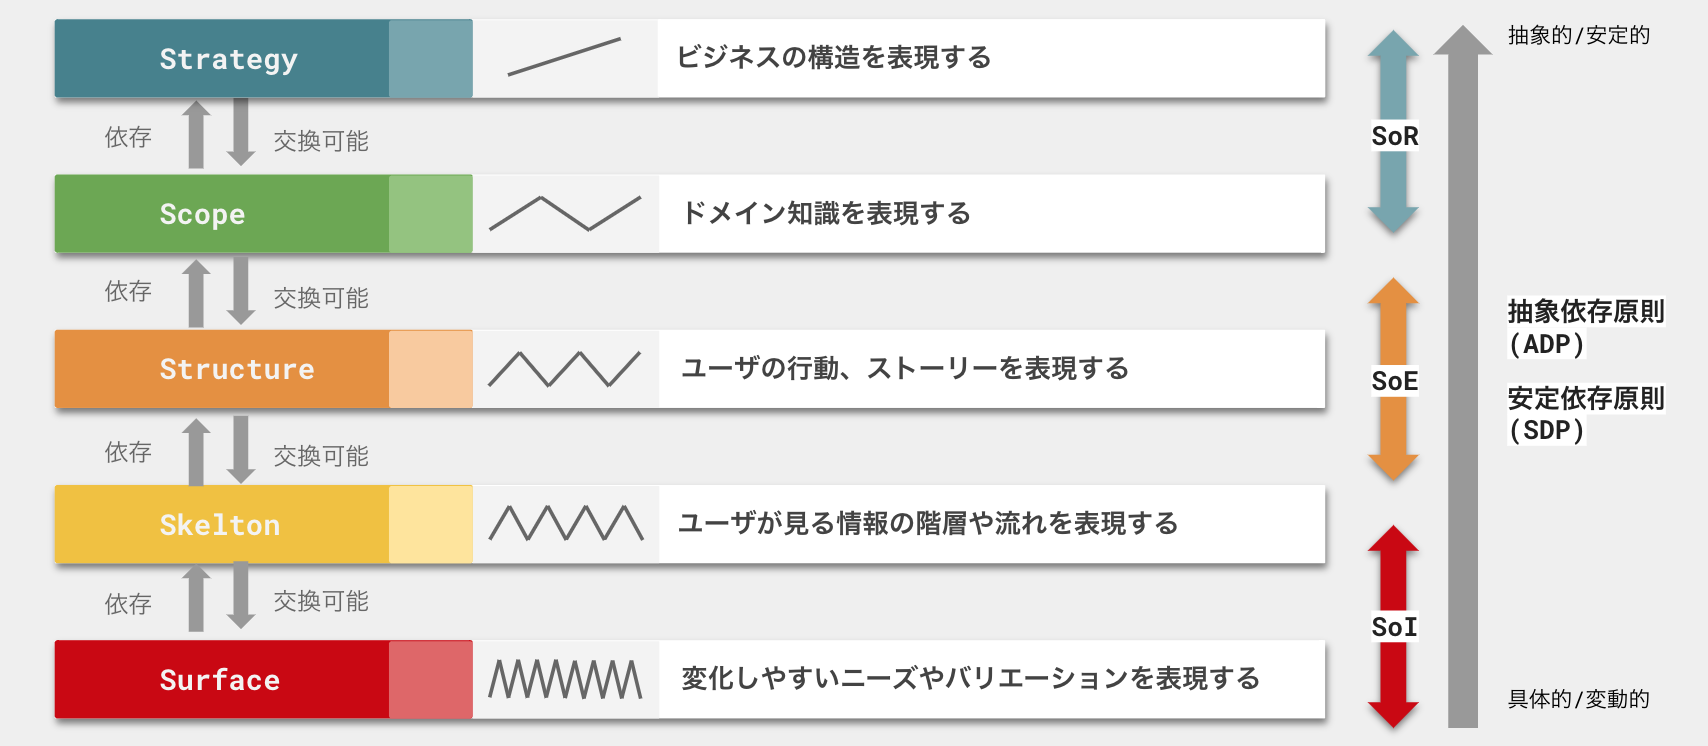Select the orange Structure layer block
This screenshot has height=746, width=1708.
click(x=222, y=369)
